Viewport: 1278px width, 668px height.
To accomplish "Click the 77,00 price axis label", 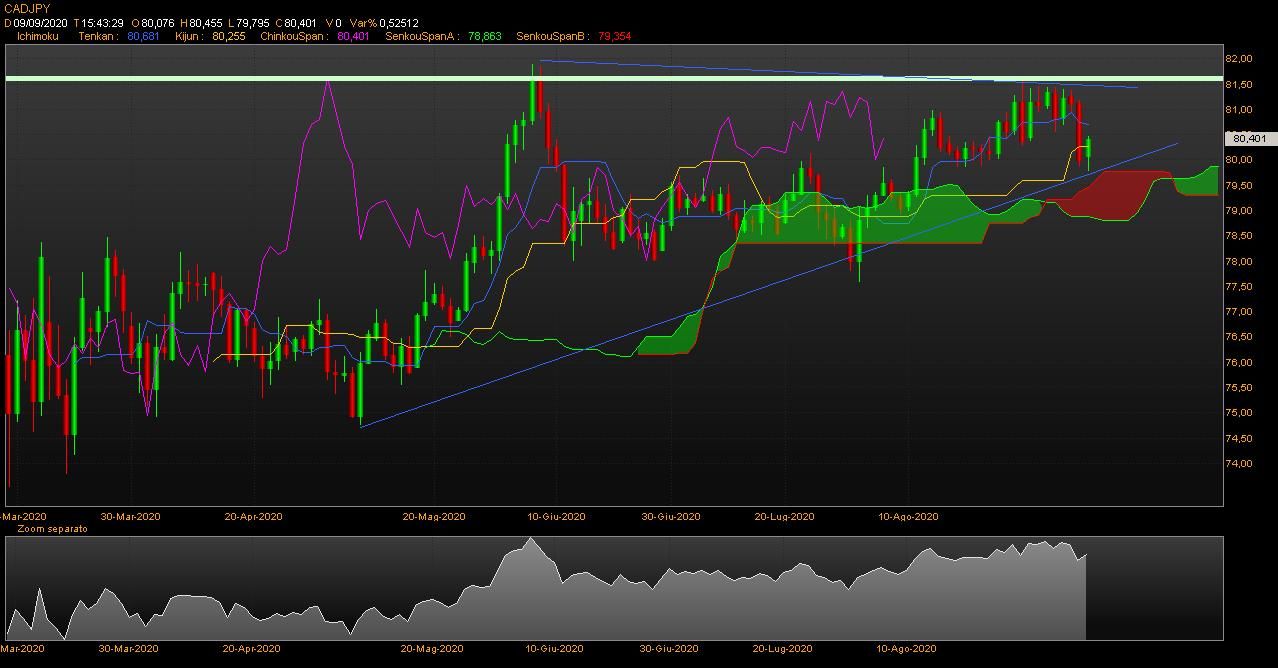I will click(x=1238, y=312).
